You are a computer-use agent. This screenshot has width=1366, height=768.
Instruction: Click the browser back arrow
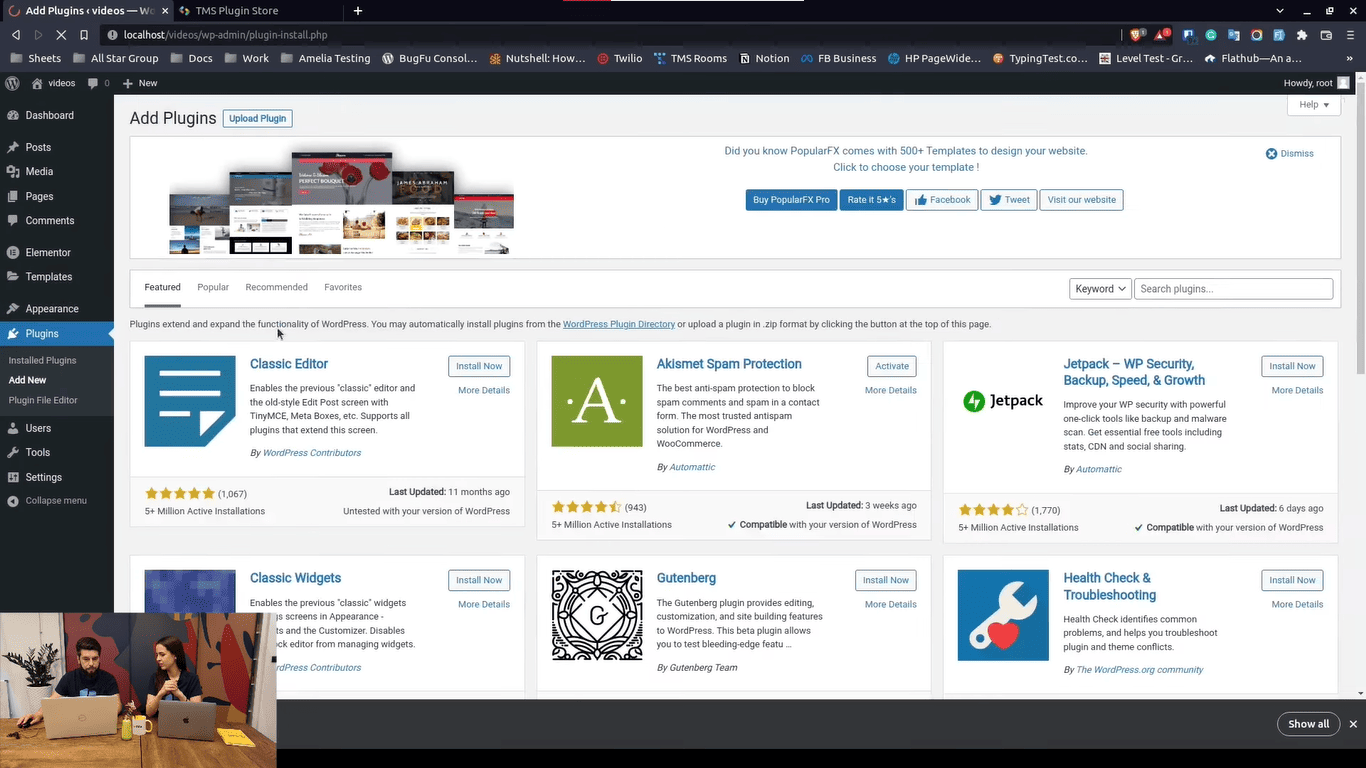pyautogui.click(x=16, y=35)
